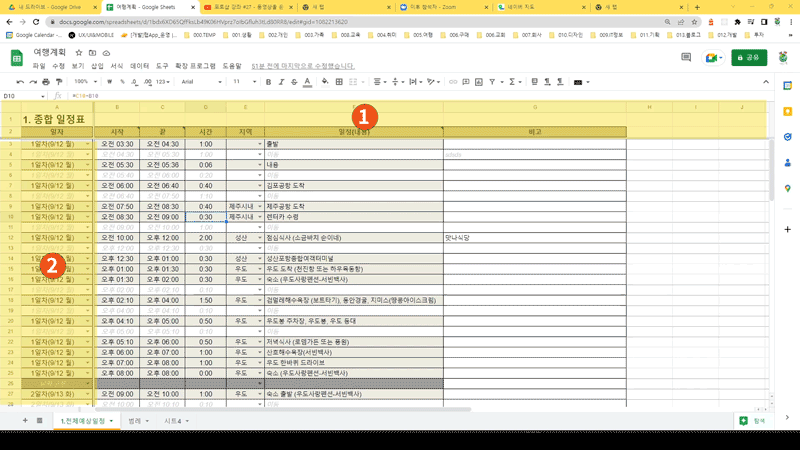
Task: Click the Google Meet icon
Action: (x=714, y=58)
